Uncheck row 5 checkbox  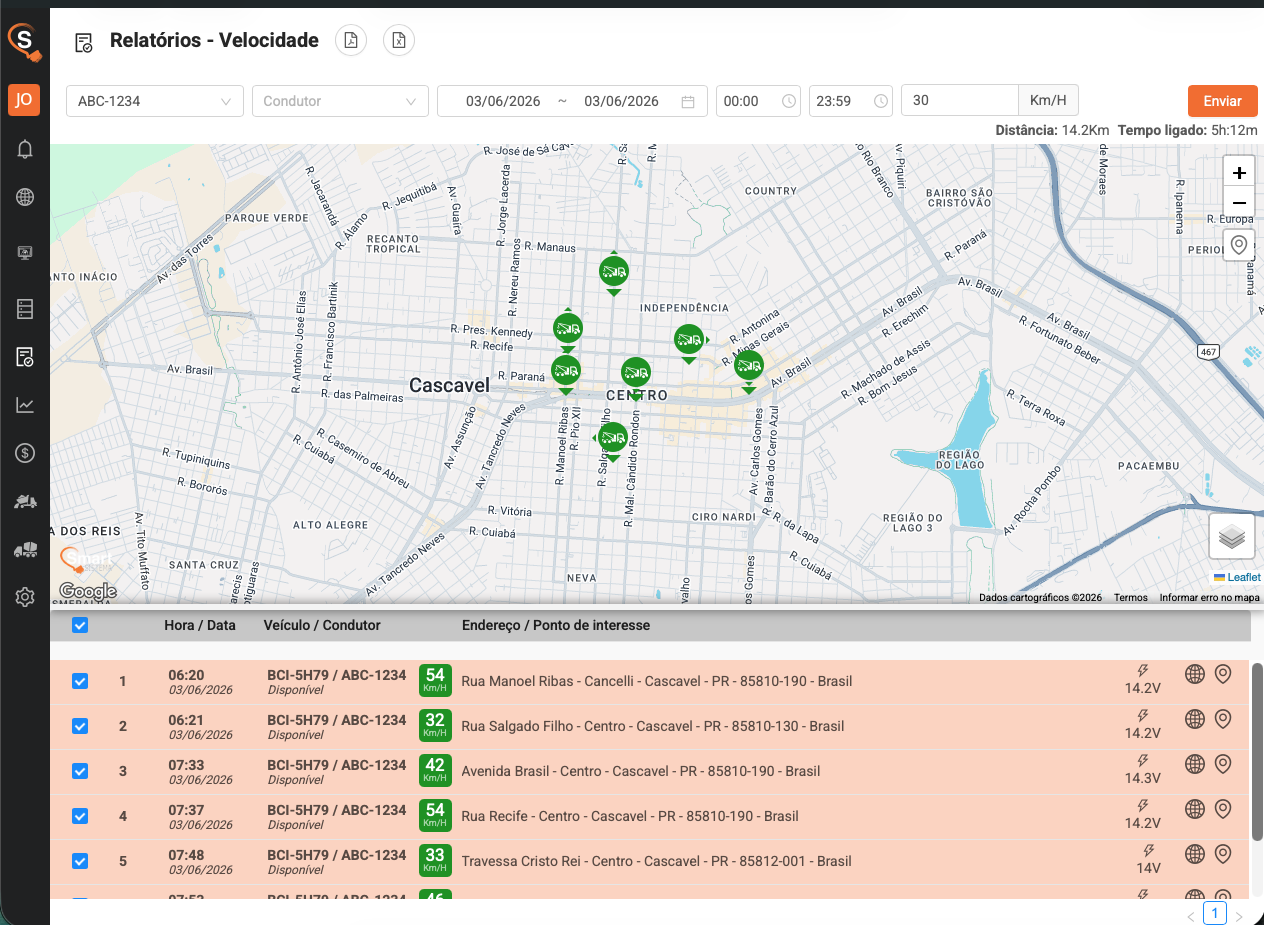(80, 861)
